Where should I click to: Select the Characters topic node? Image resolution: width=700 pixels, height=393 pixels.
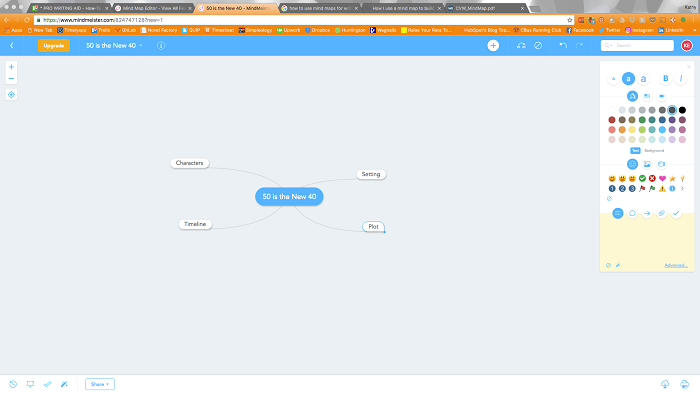click(x=189, y=163)
